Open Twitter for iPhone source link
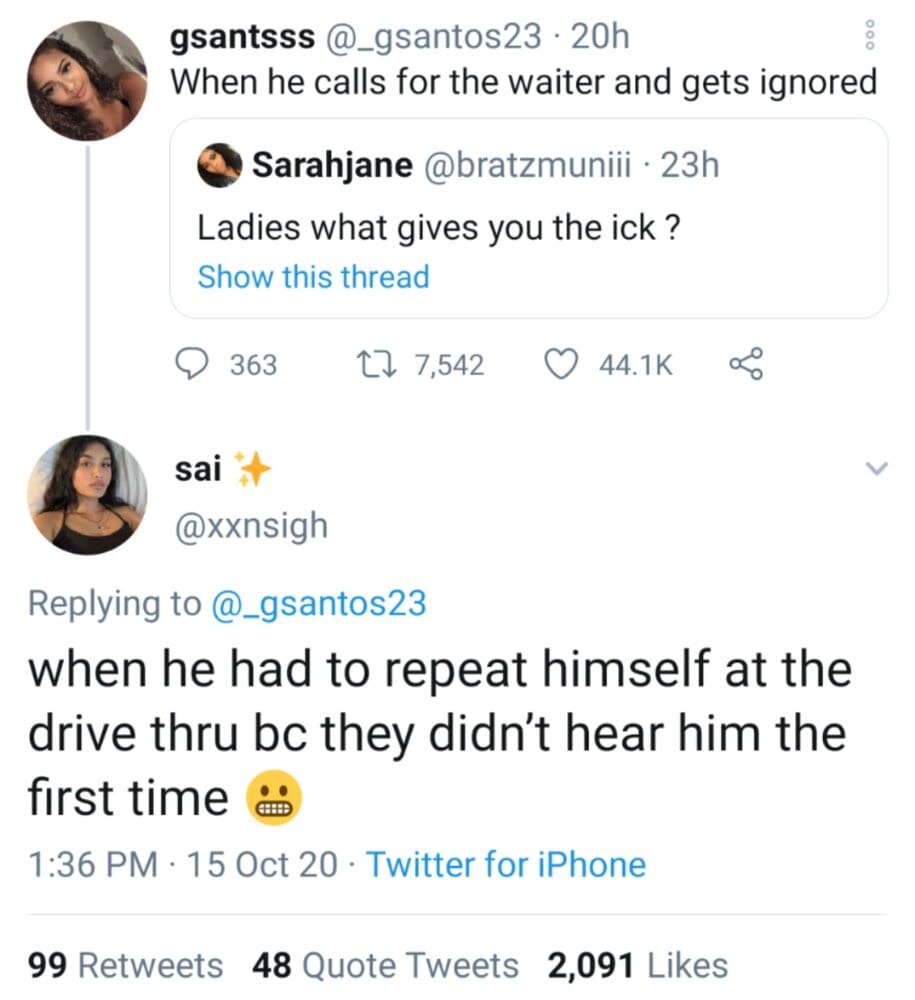The width and height of the screenshot is (915, 1000). [x=506, y=865]
